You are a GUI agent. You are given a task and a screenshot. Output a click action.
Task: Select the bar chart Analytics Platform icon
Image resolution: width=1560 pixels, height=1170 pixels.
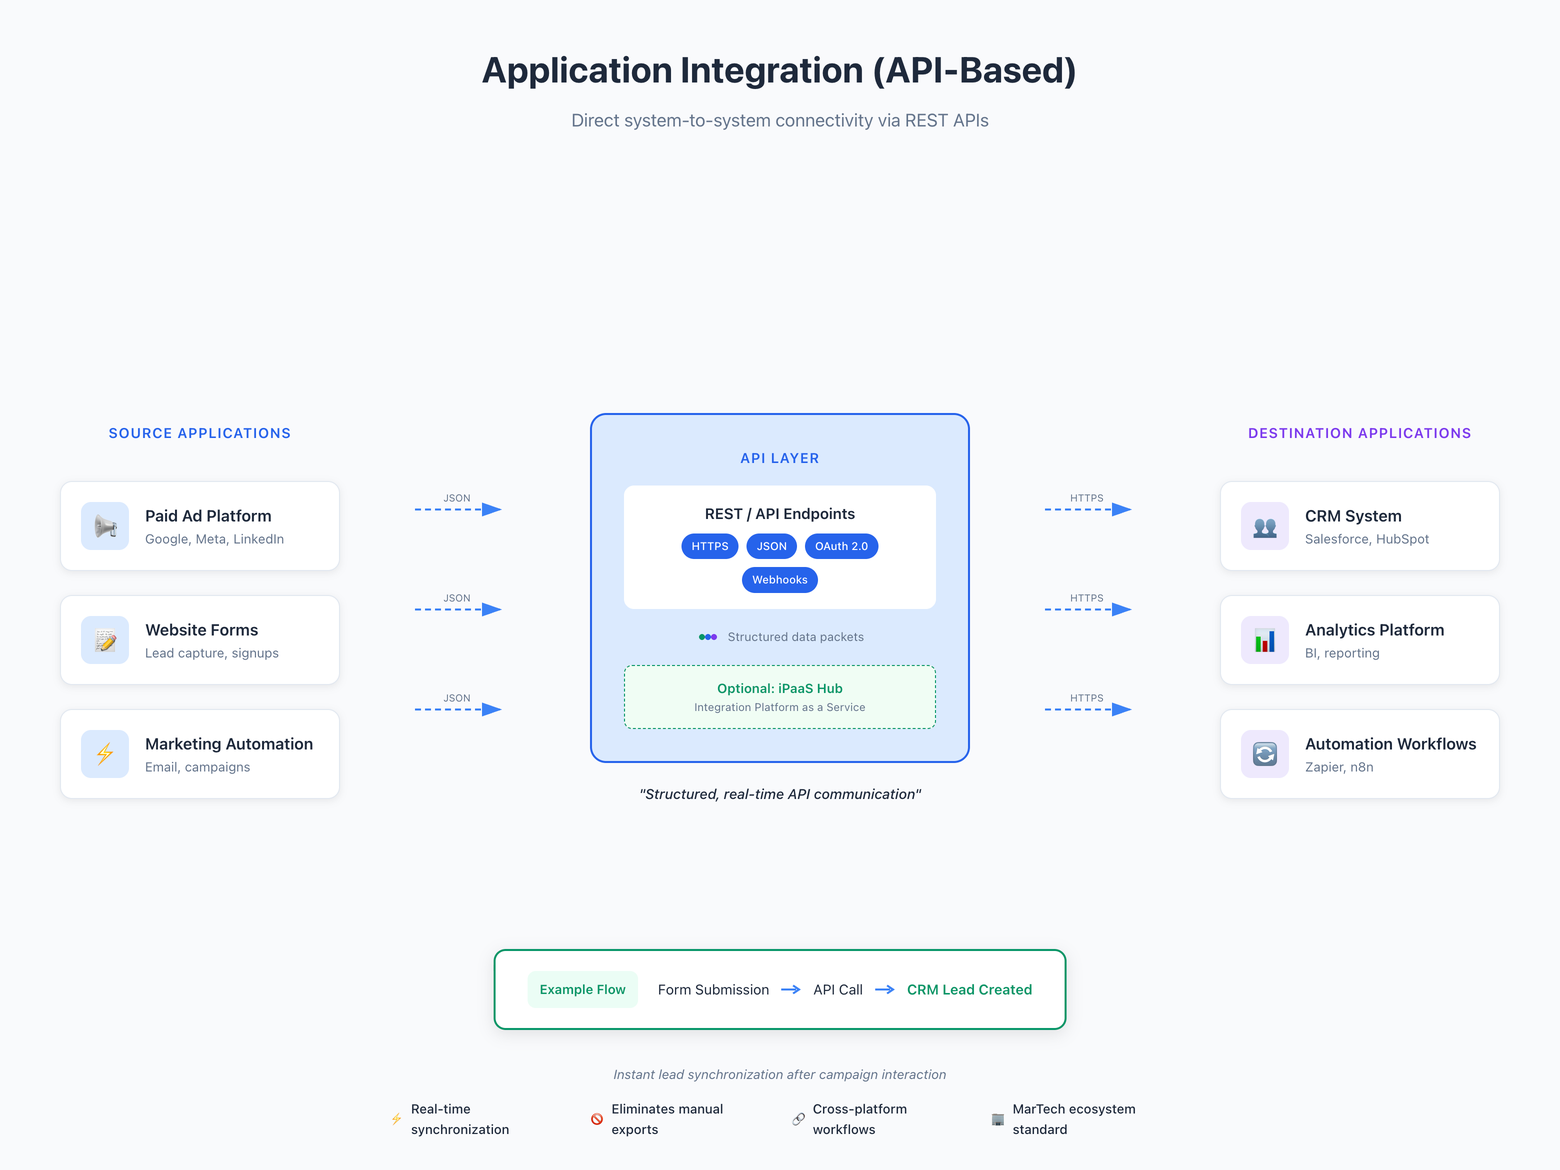(x=1264, y=639)
